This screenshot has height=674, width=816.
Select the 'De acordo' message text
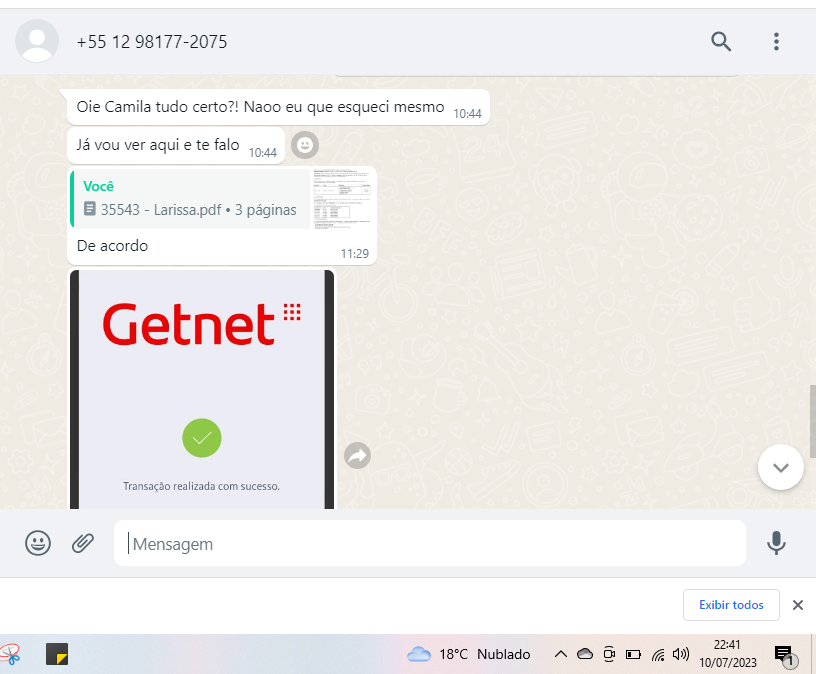(112, 246)
